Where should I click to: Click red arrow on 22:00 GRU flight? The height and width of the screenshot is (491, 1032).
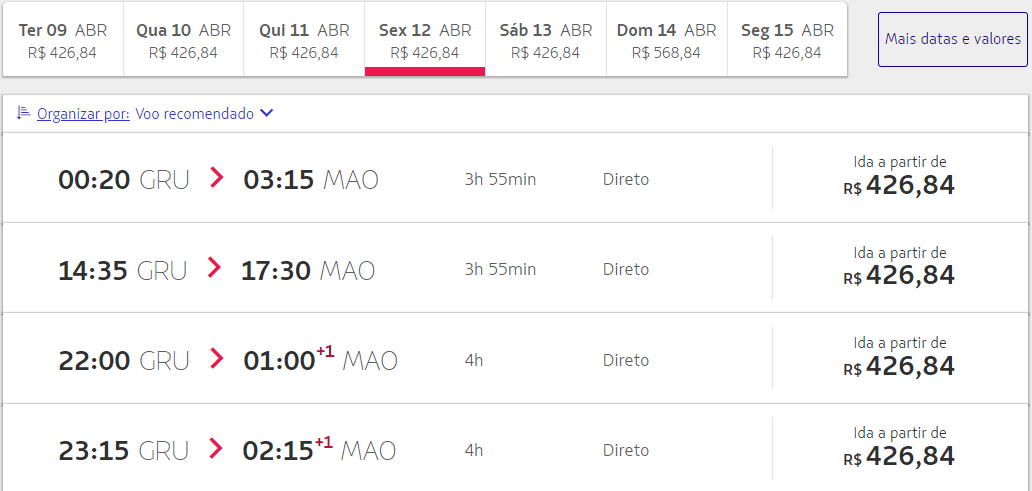[217, 359]
